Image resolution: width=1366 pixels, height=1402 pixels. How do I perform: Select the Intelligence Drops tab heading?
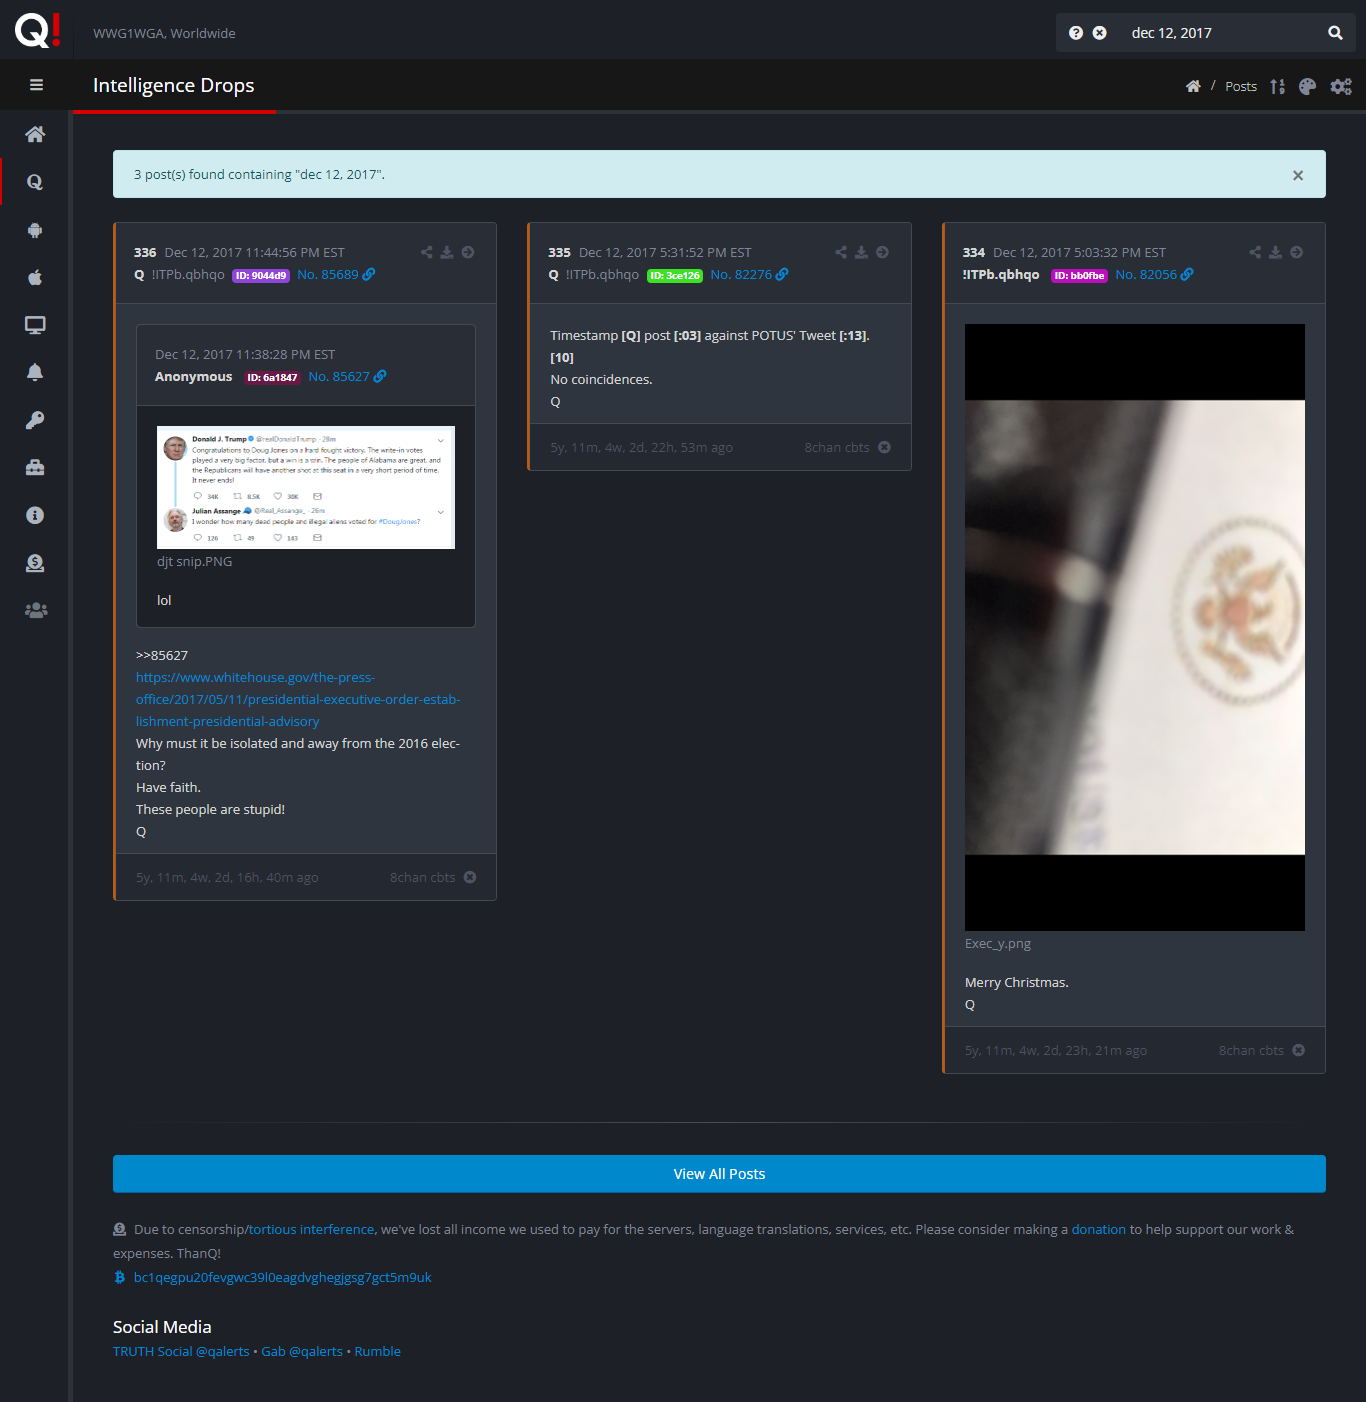174,85
